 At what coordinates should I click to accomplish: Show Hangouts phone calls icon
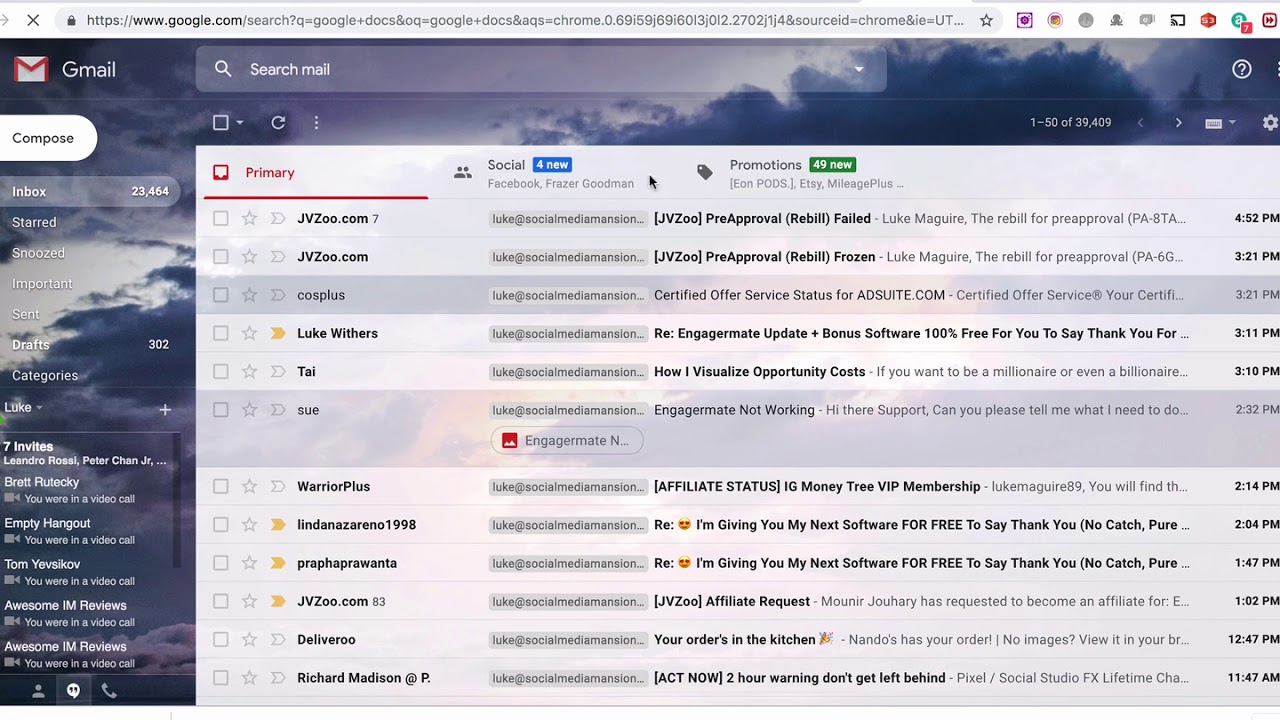point(109,691)
